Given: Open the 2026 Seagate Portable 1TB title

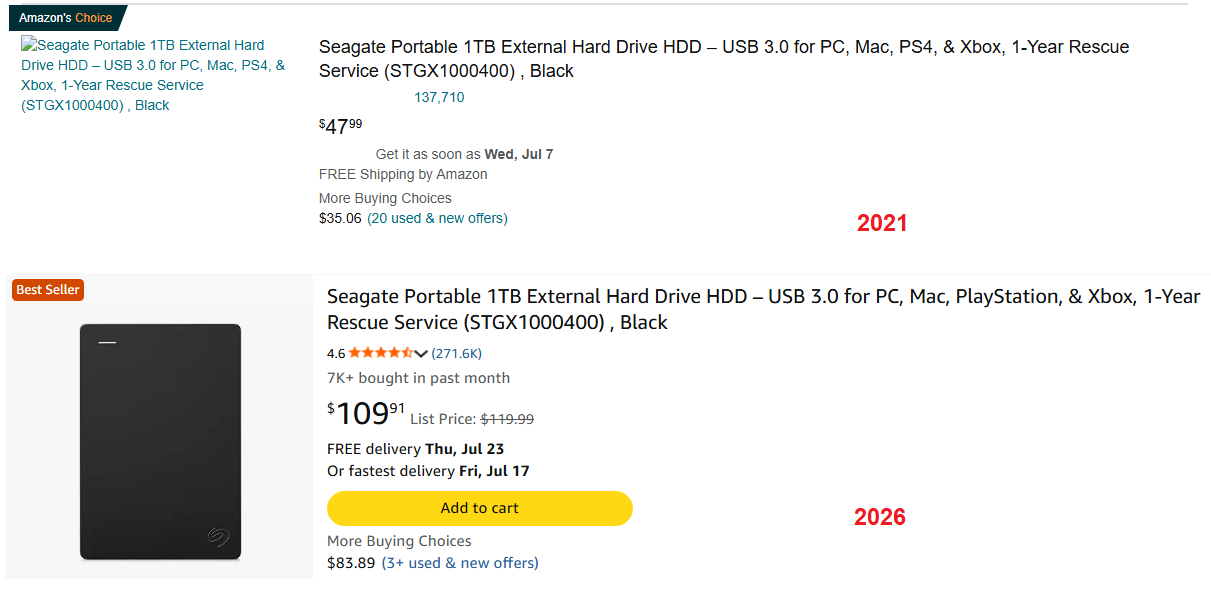Looking at the screenshot, I should coord(763,309).
